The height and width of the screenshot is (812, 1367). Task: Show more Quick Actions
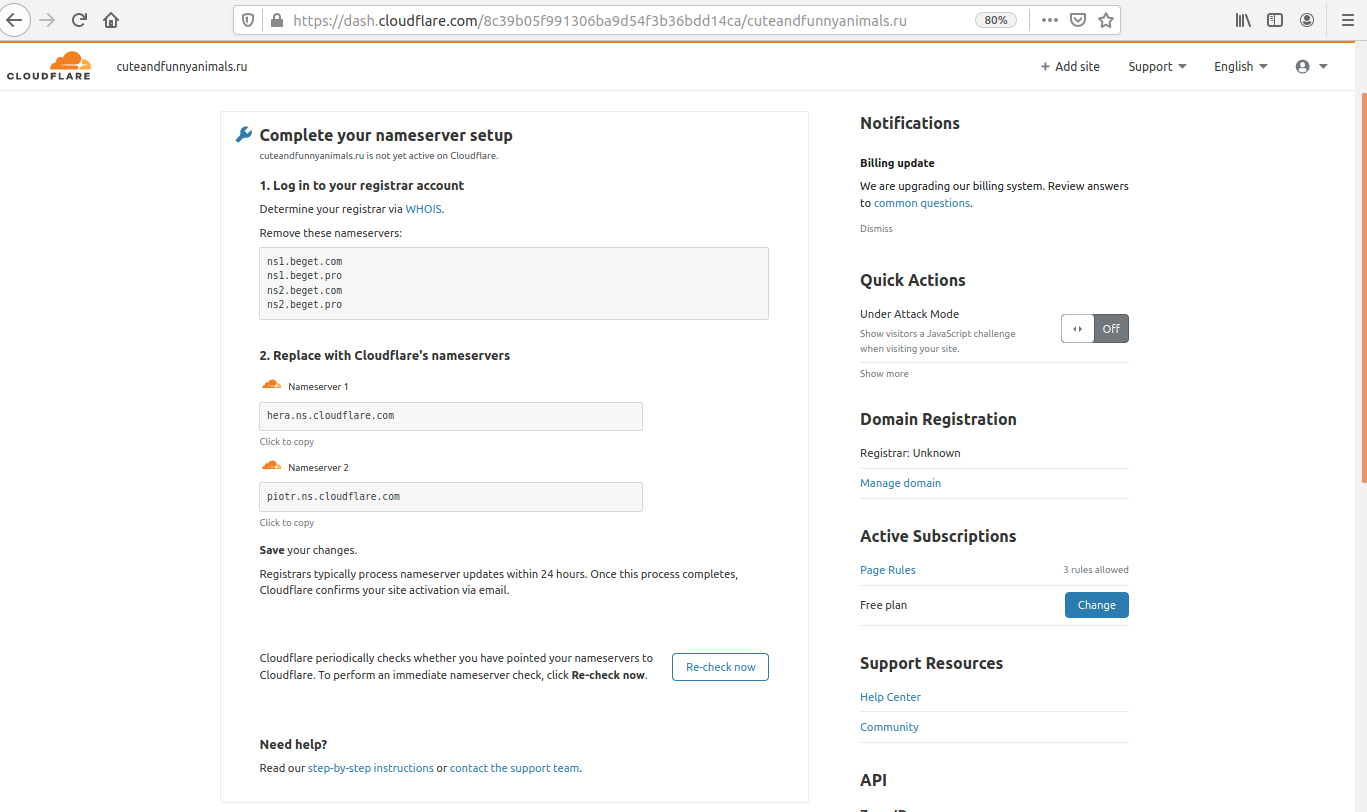click(x=884, y=374)
